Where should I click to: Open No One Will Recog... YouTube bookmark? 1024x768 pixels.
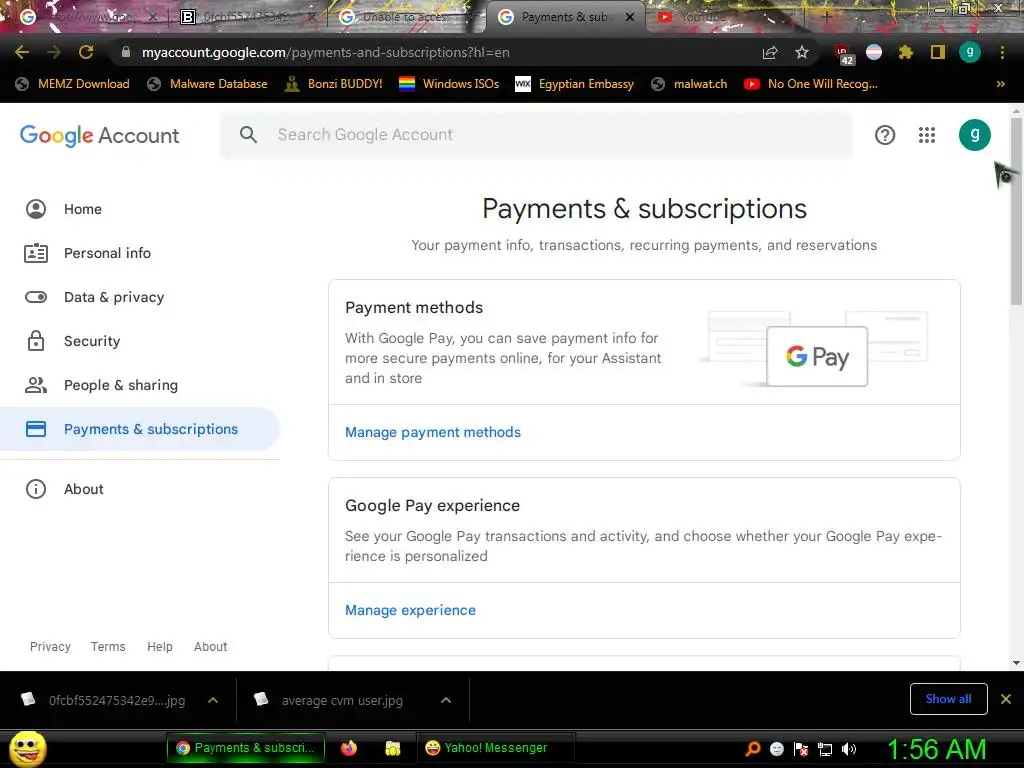point(811,84)
